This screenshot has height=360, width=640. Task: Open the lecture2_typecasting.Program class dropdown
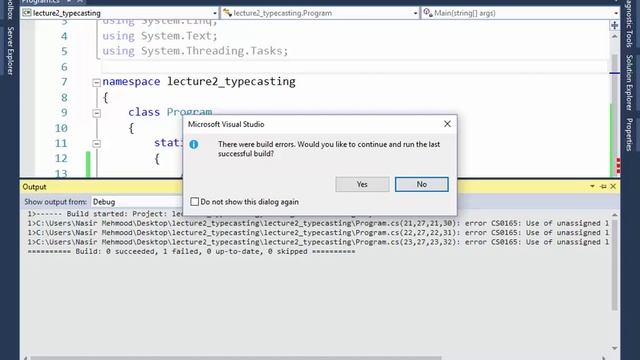(415, 13)
